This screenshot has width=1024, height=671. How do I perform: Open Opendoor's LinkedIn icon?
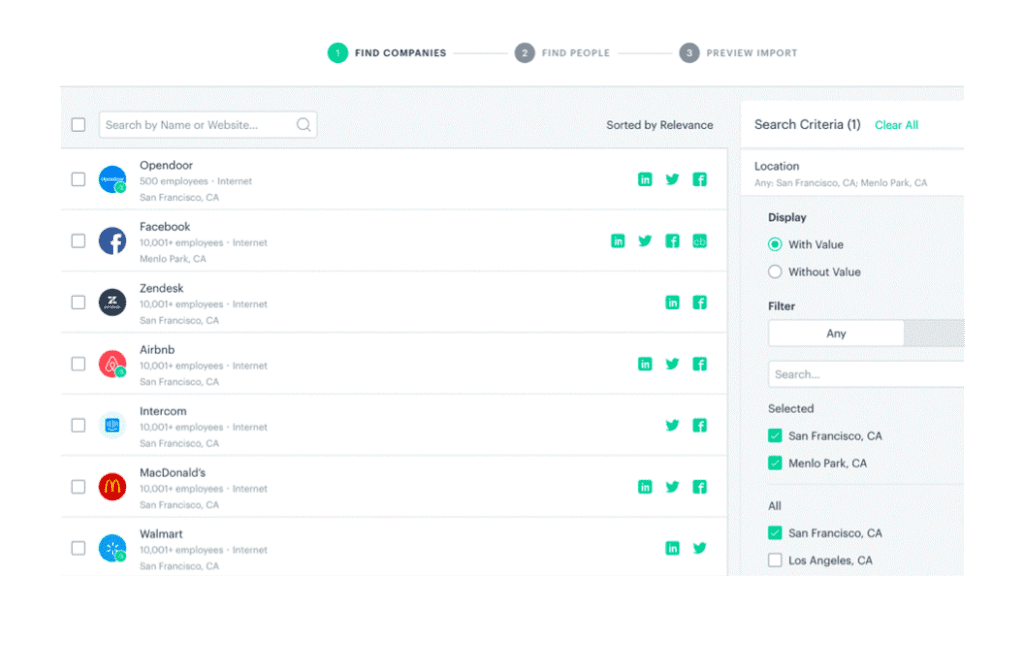click(645, 180)
